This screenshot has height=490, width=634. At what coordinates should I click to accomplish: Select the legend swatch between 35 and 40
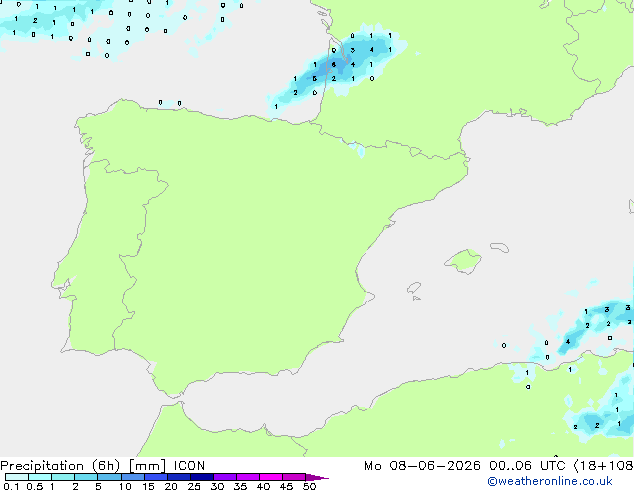coord(248,477)
